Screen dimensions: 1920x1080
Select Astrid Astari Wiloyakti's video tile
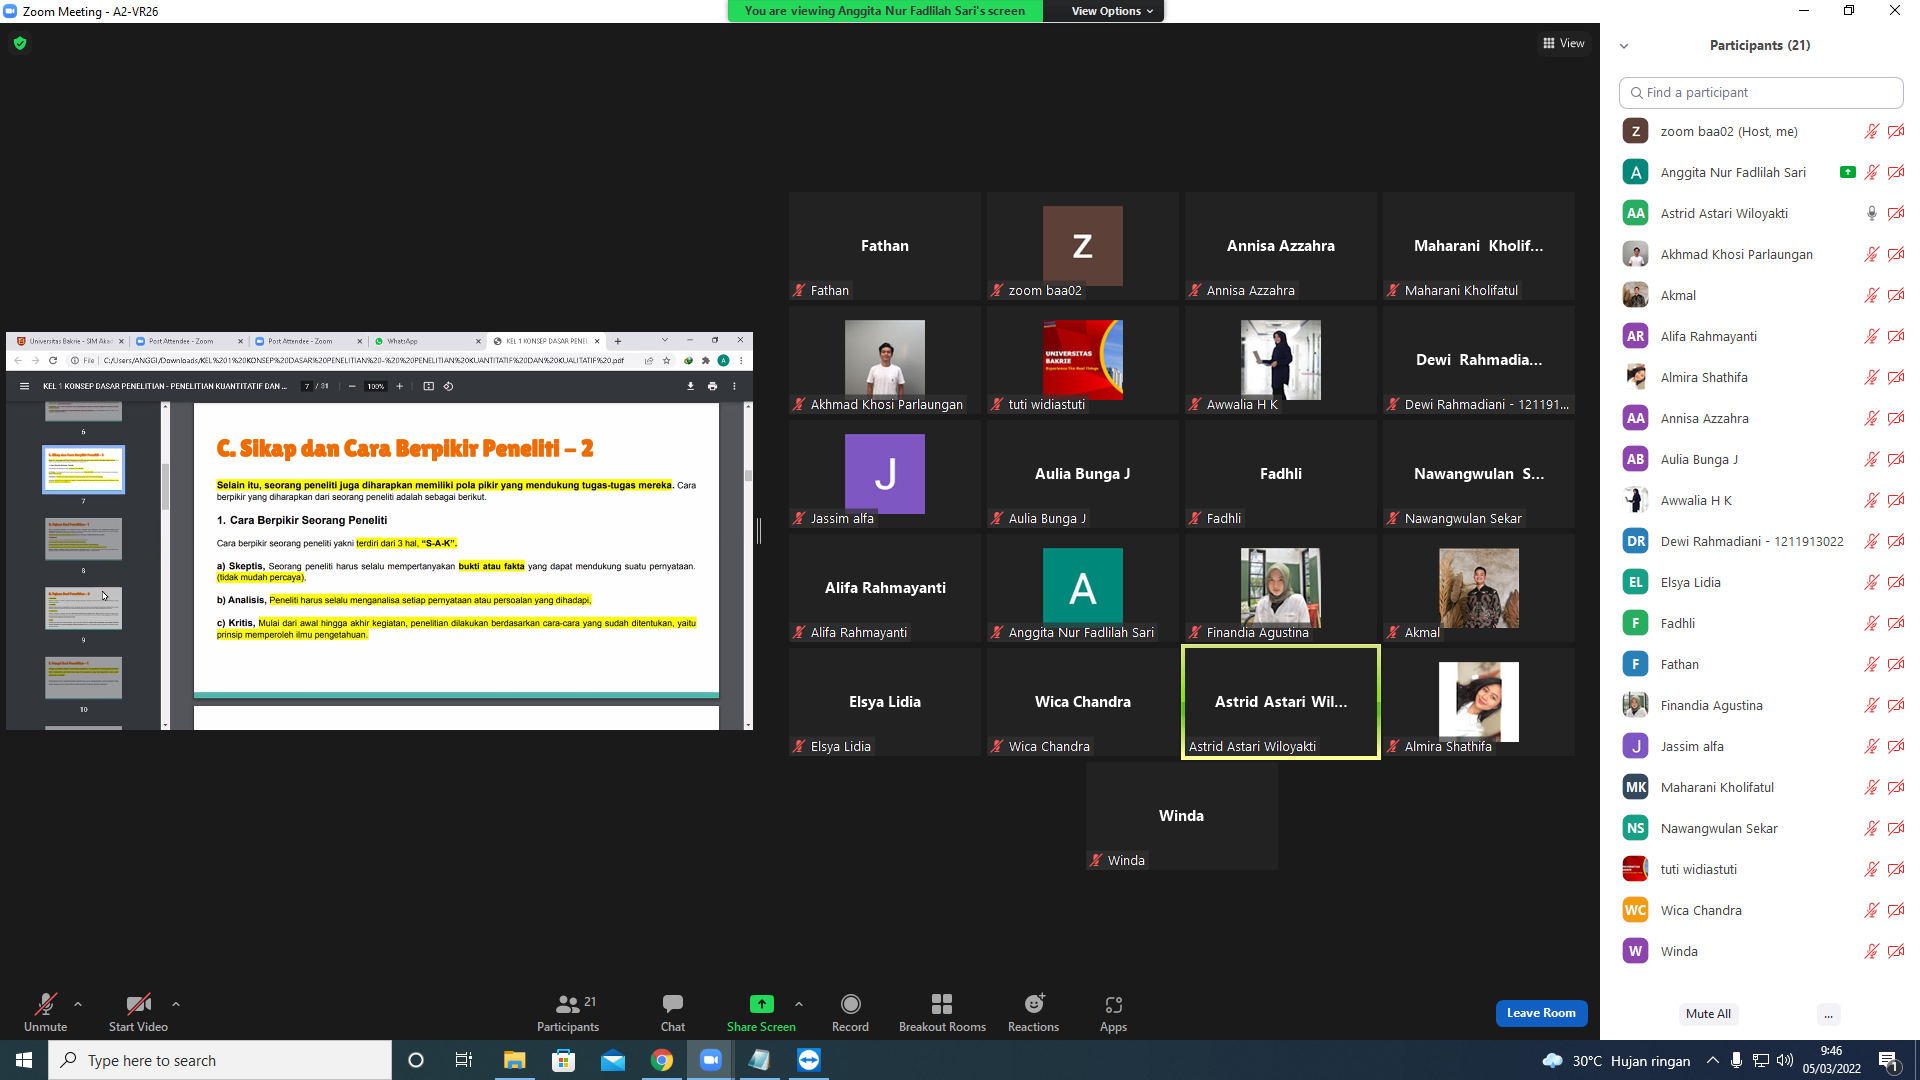[x=1280, y=702]
